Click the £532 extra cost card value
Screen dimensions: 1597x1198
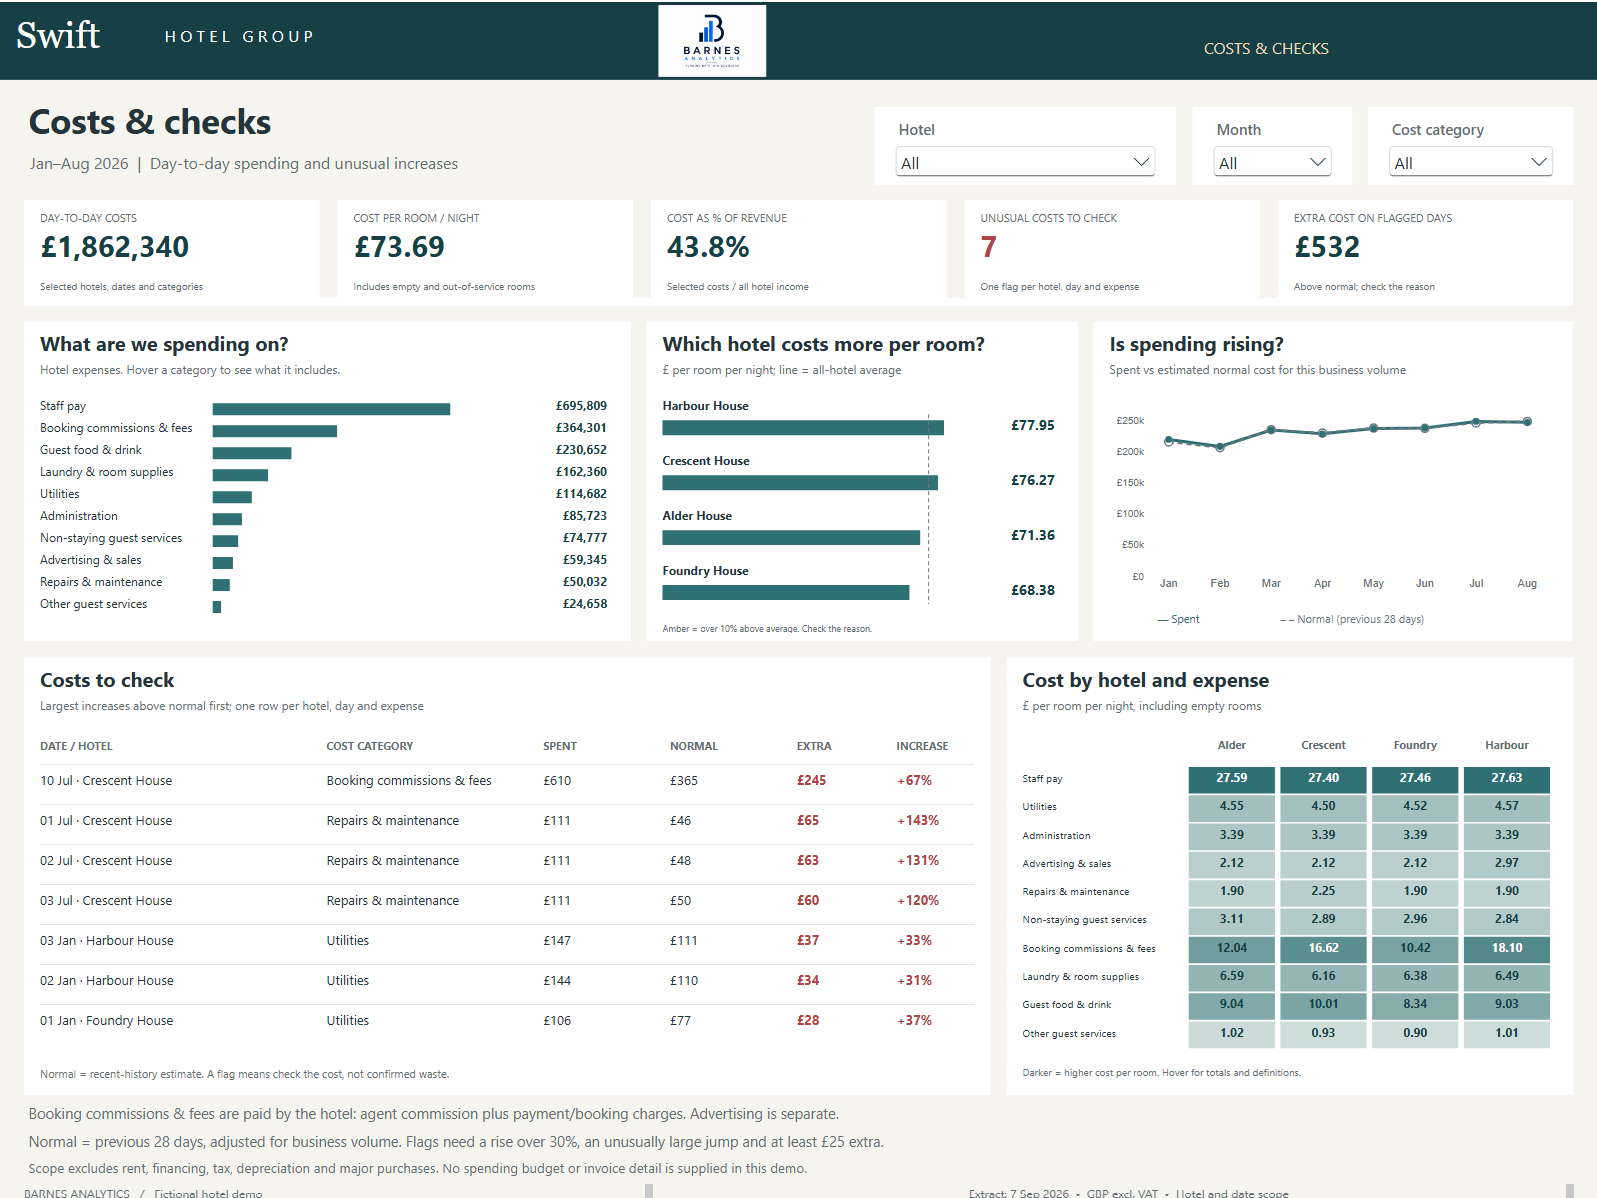tap(1327, 247)
